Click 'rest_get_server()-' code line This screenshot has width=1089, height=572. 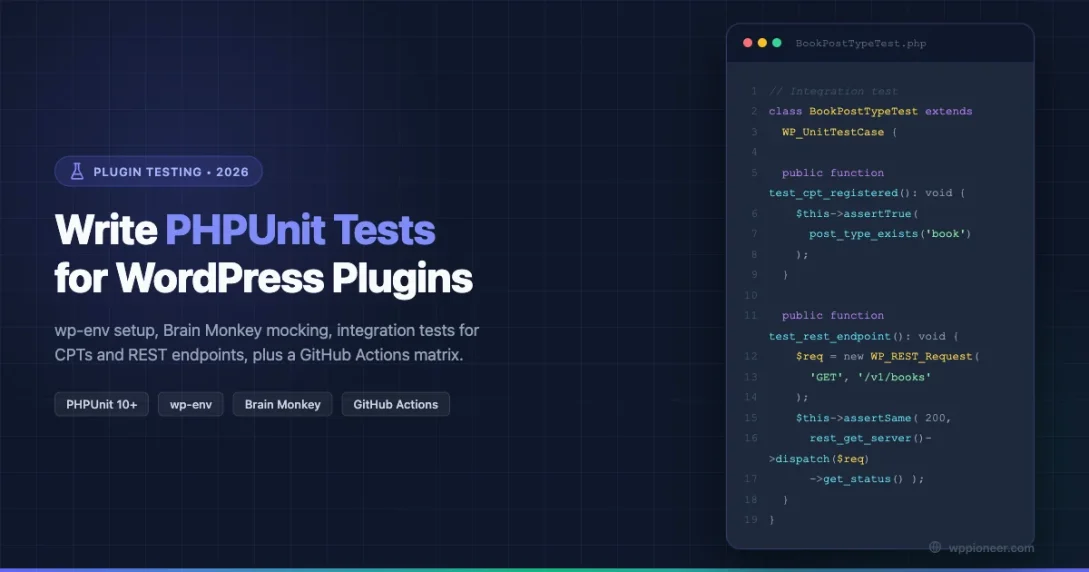coord(870,438)
